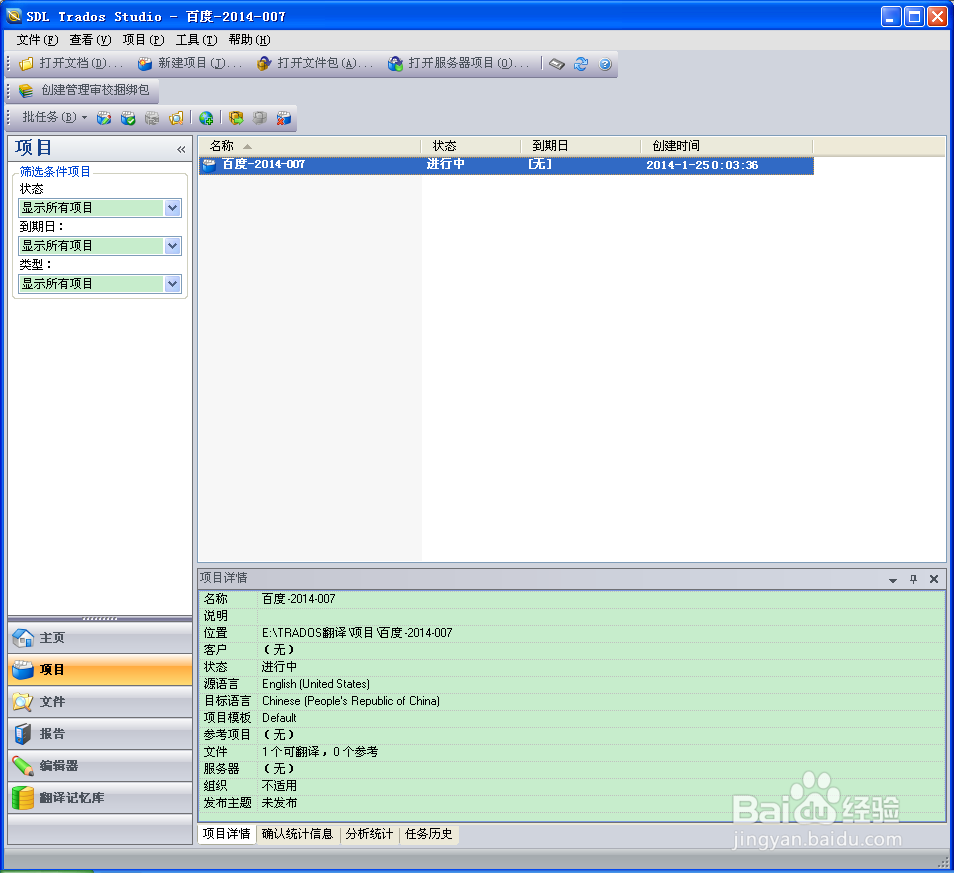The image size is (954, 873).
Task: Switch to 项目 view in navigation pane
Action: pos(100,670)
